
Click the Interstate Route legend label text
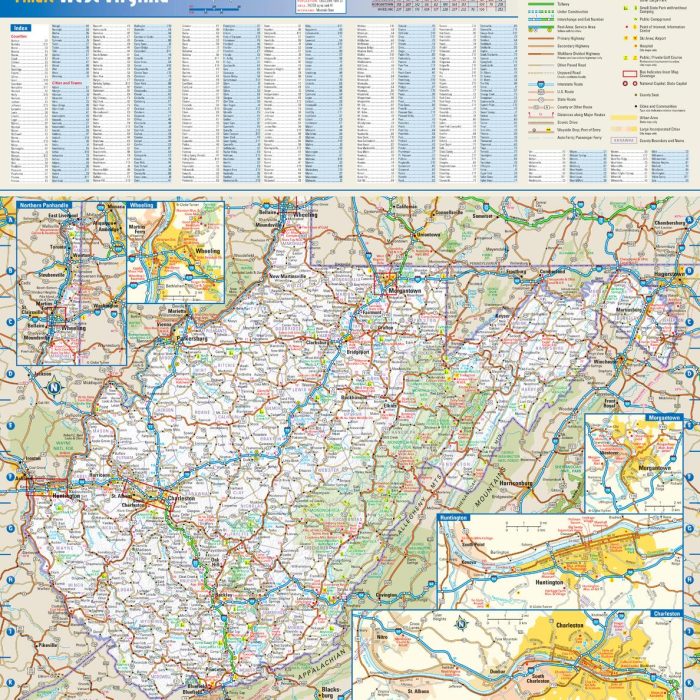coord(570,84)
